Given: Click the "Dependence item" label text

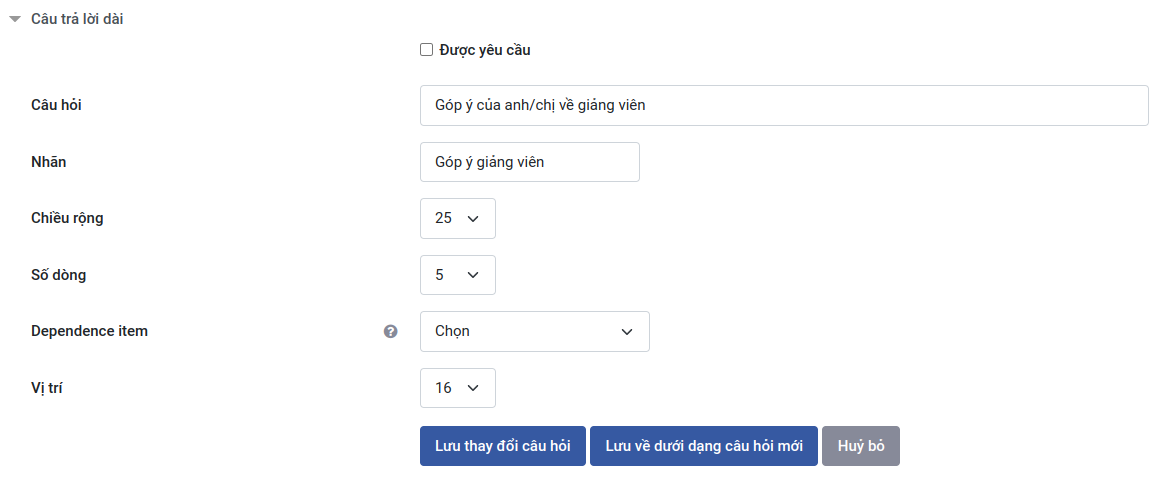Looking at the screenshot, I should [89, 331].
